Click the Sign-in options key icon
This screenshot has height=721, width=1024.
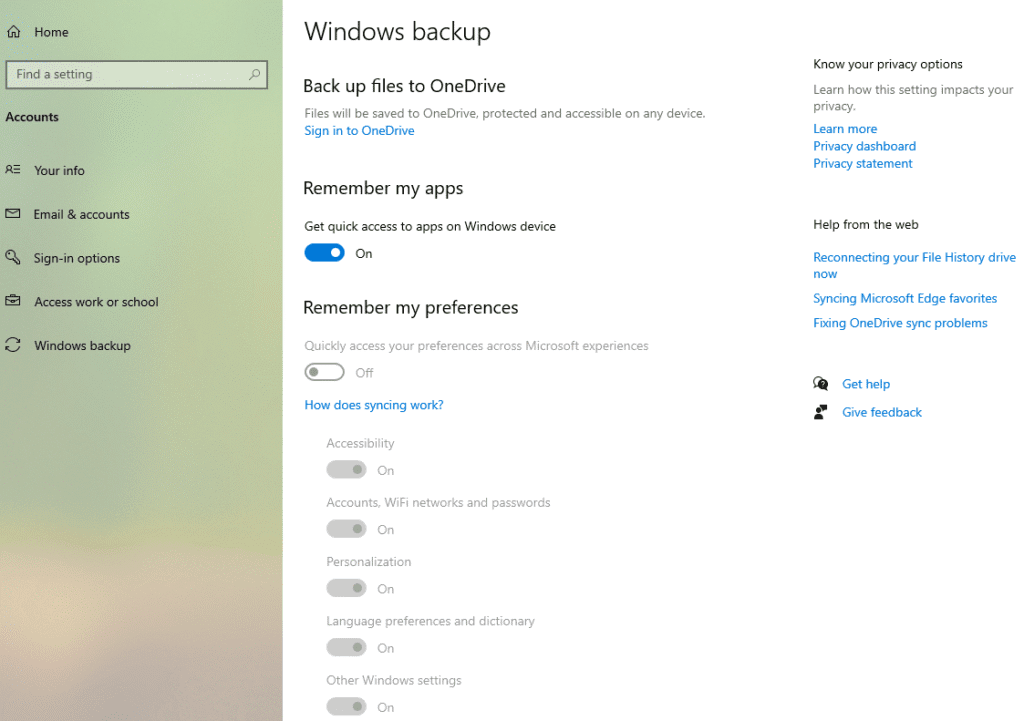tap(14, 258)
